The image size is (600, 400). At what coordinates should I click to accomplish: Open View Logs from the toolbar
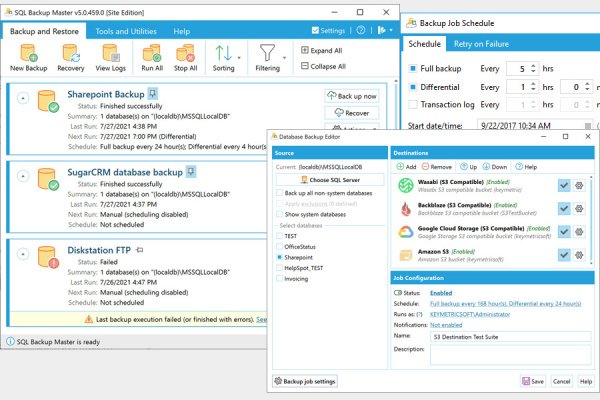click(x=111, y=53)
